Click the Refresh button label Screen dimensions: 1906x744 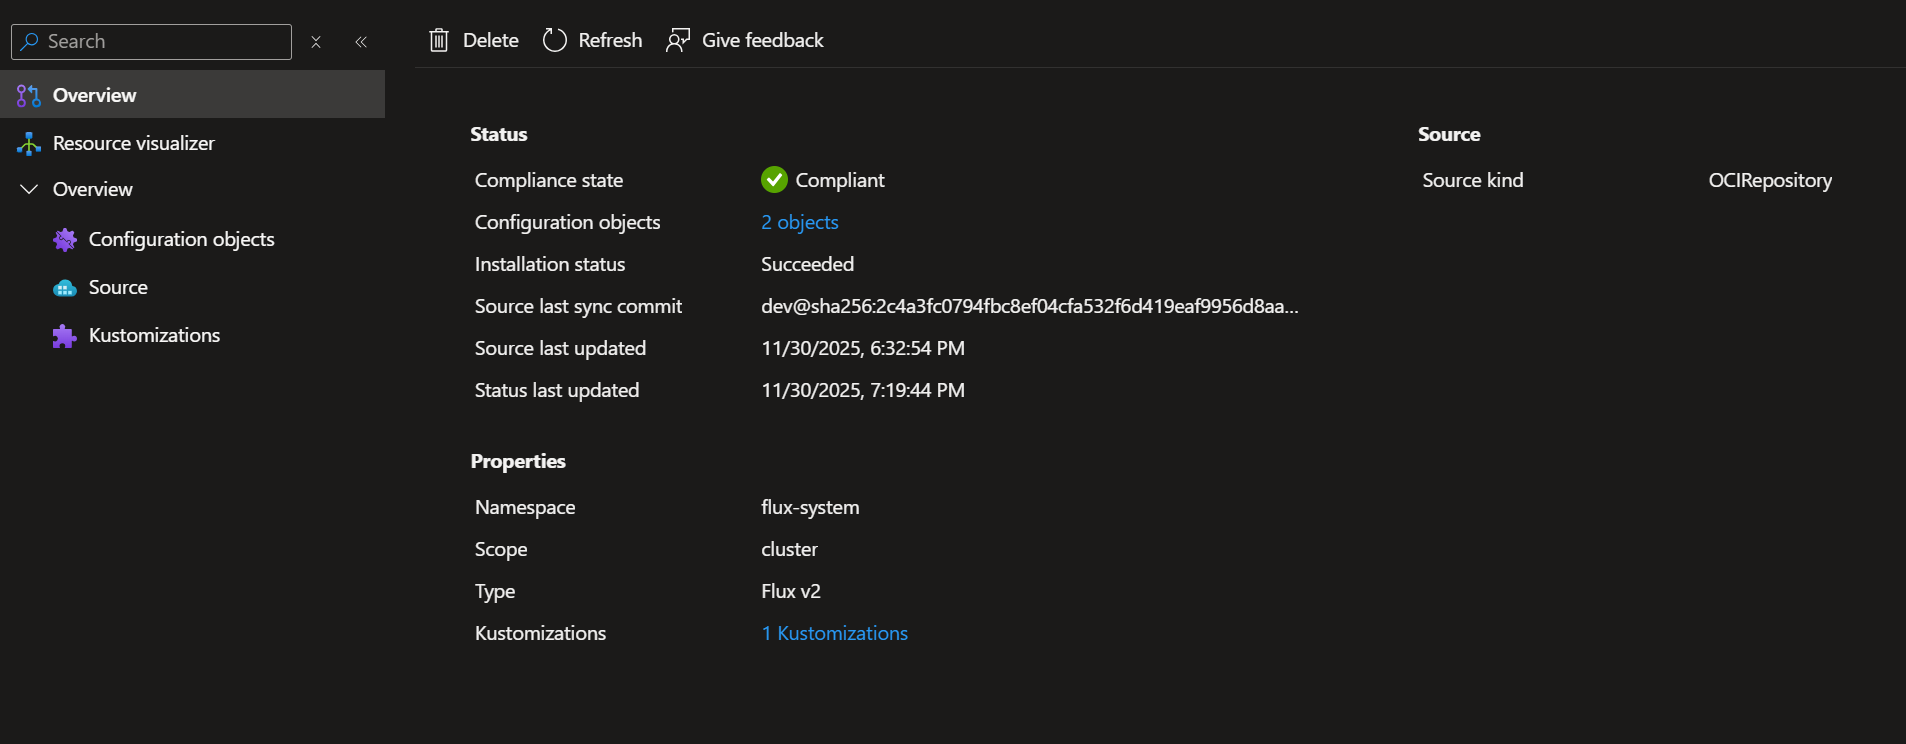[x=610, y=40]
